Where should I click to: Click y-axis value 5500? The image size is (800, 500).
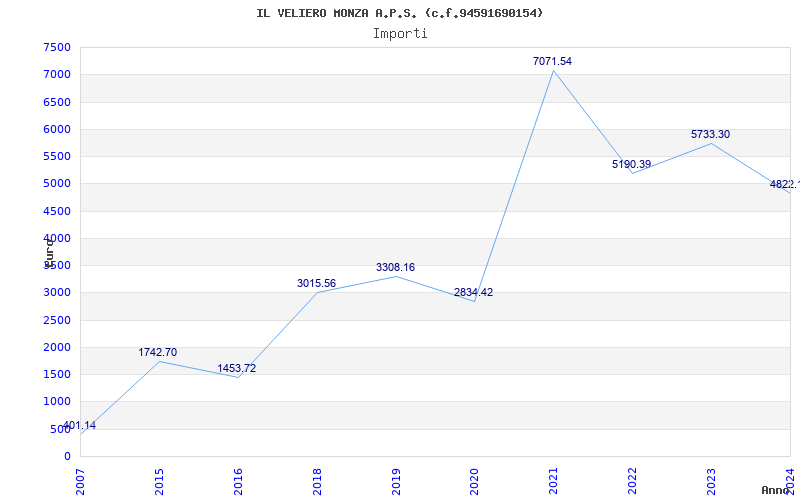(57, 156)
